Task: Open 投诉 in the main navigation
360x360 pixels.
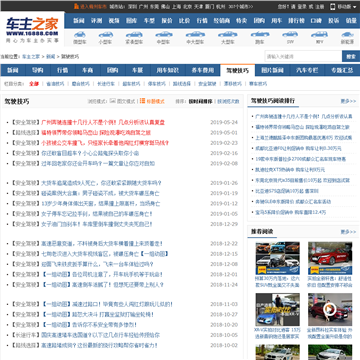Action: coord(334,21)
